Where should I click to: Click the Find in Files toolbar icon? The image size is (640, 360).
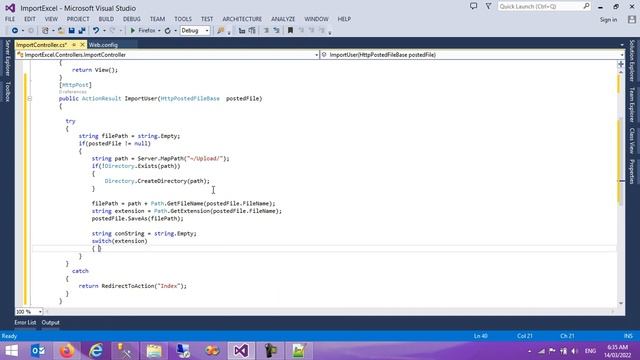click(221, 31)
